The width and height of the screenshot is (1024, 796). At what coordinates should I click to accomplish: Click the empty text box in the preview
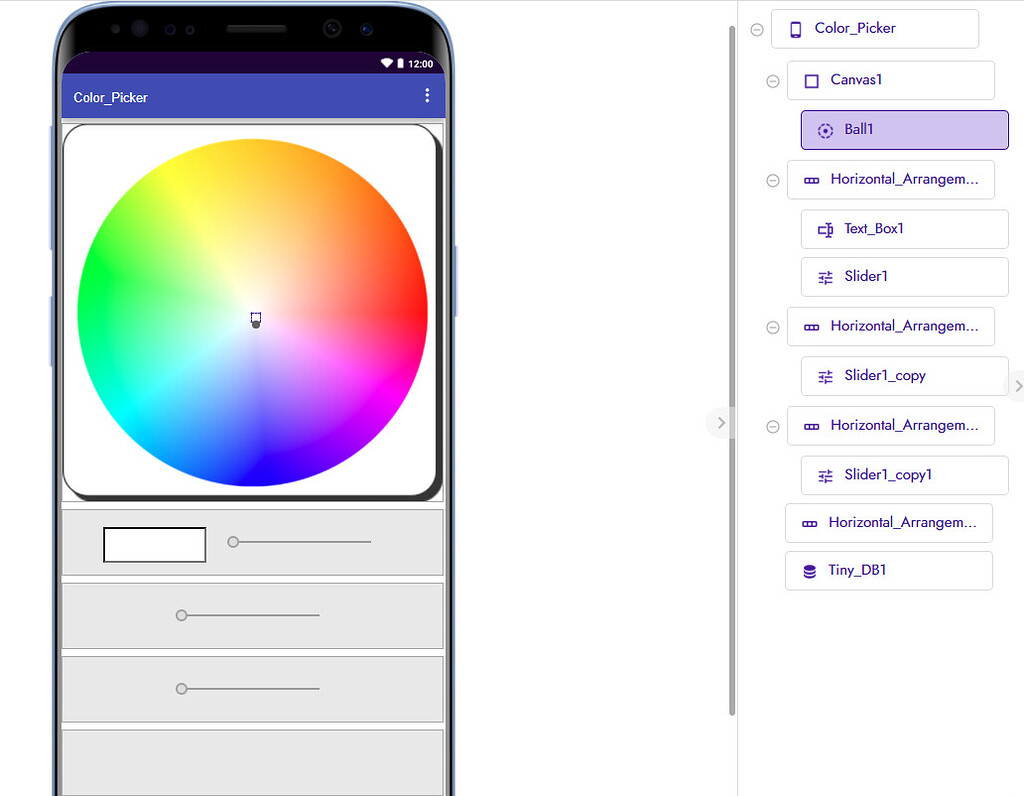155,545
